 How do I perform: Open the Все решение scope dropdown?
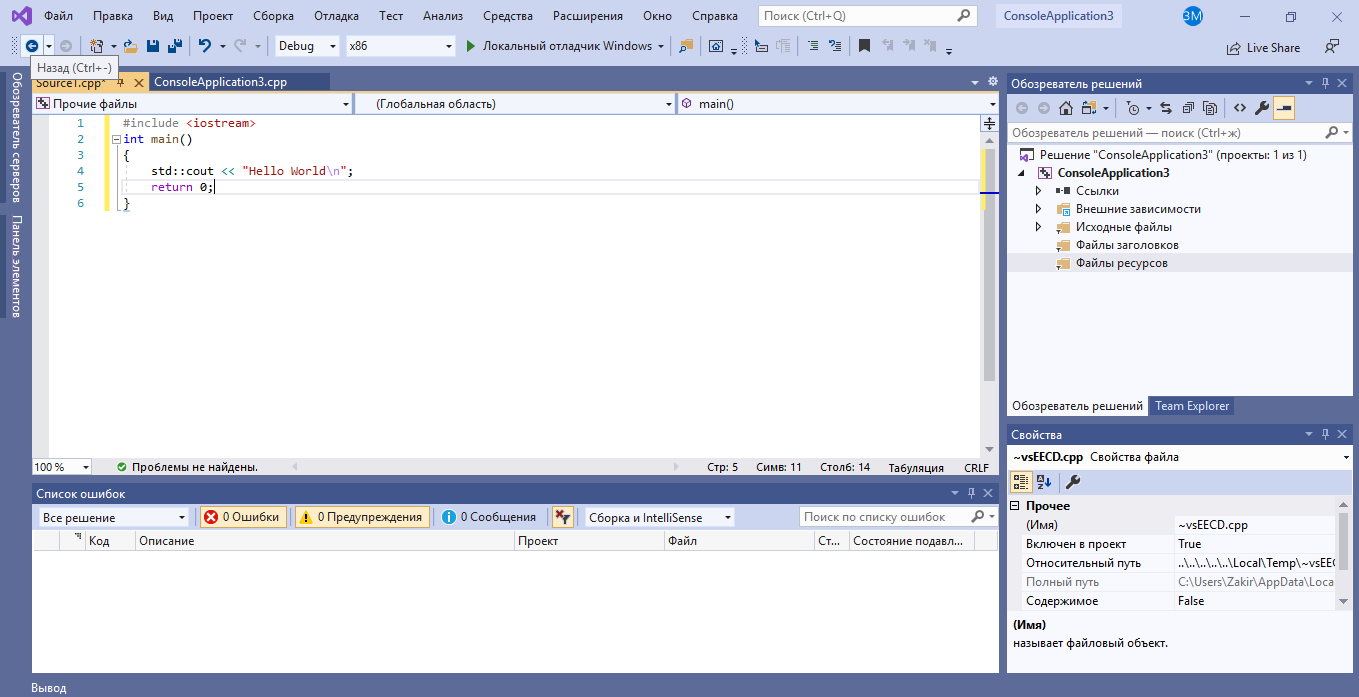(x=113, y=518)
